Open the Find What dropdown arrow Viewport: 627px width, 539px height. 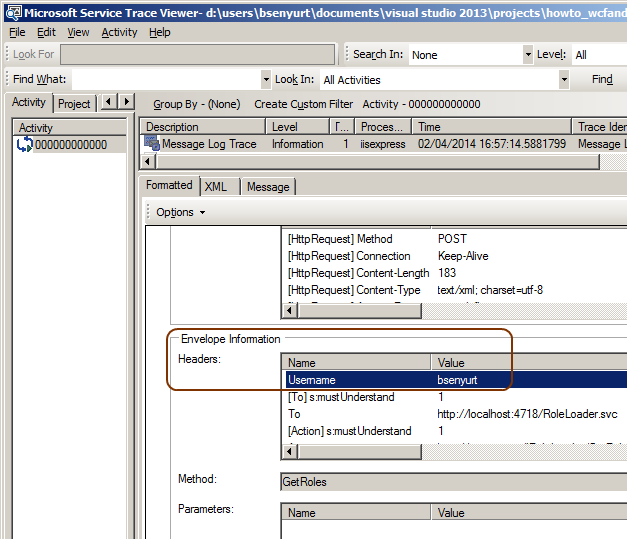click(266, 80)
